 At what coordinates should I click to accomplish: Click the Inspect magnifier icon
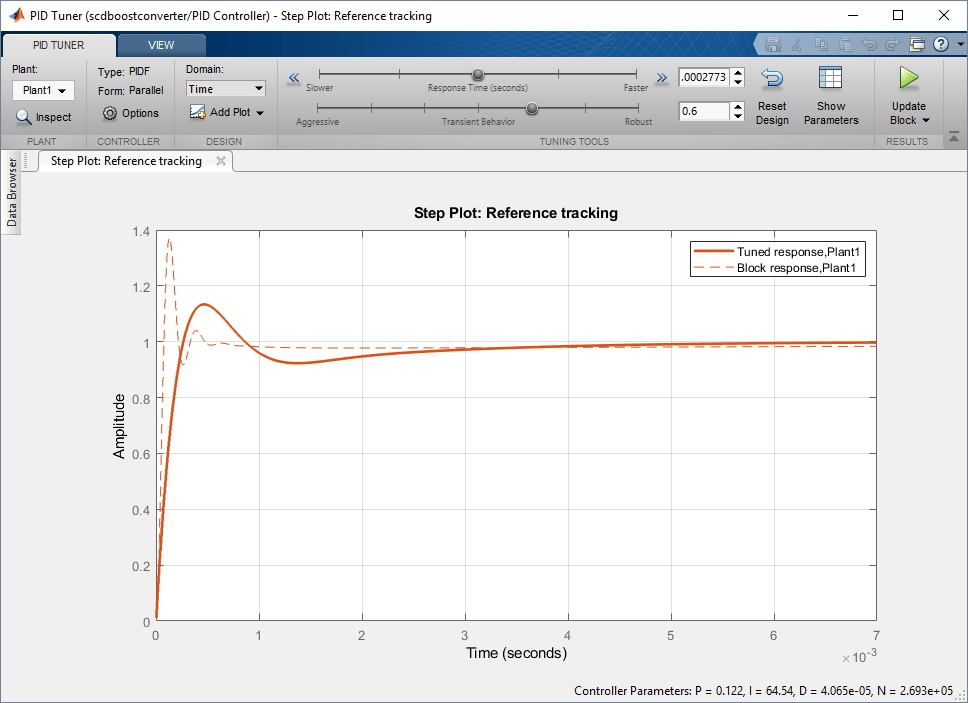[24, 117]
